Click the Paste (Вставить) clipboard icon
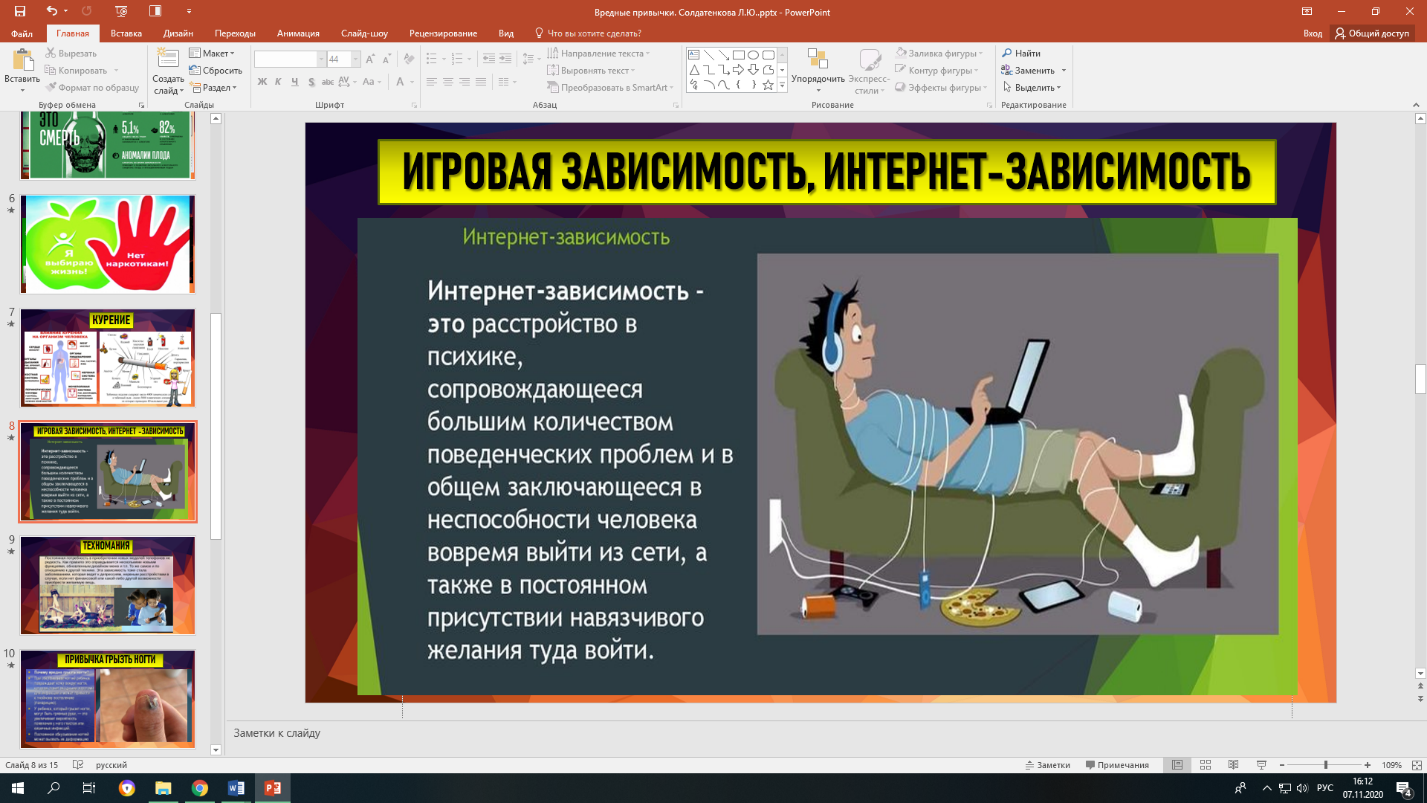1427x803 pixels. click(22, 61)
